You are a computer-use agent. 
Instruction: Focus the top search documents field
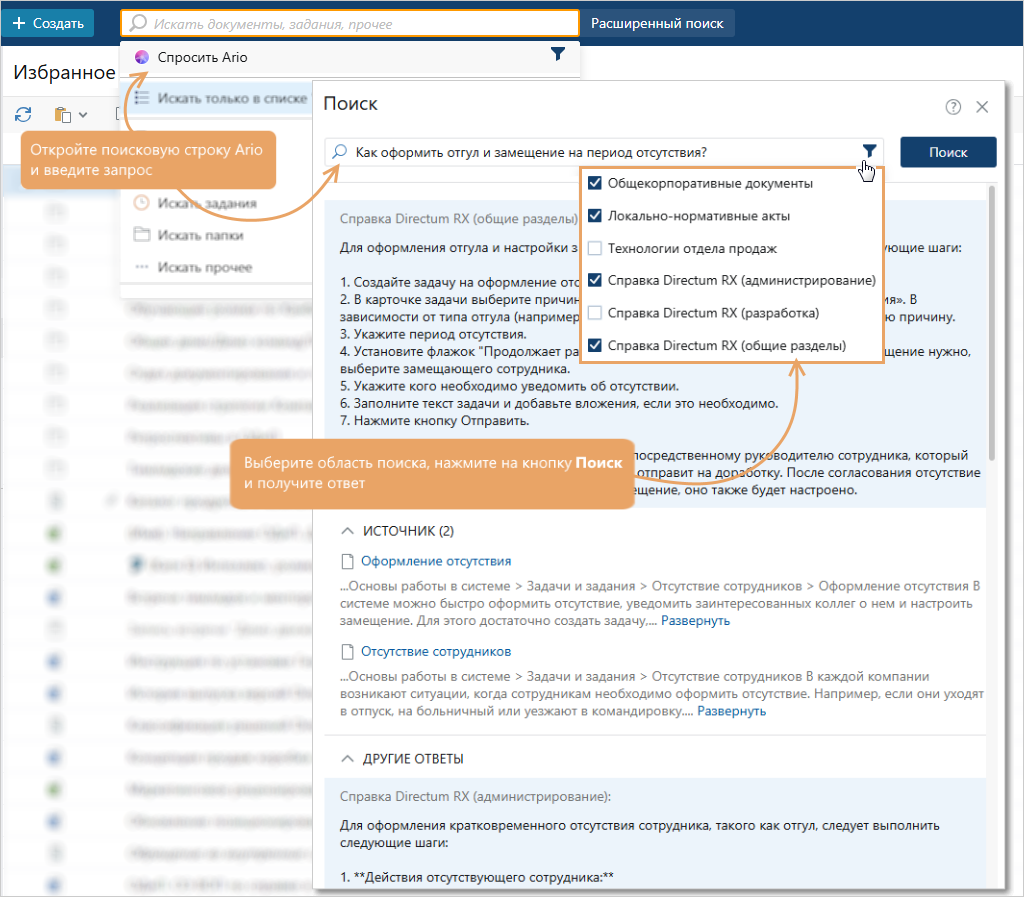[350, 24]
